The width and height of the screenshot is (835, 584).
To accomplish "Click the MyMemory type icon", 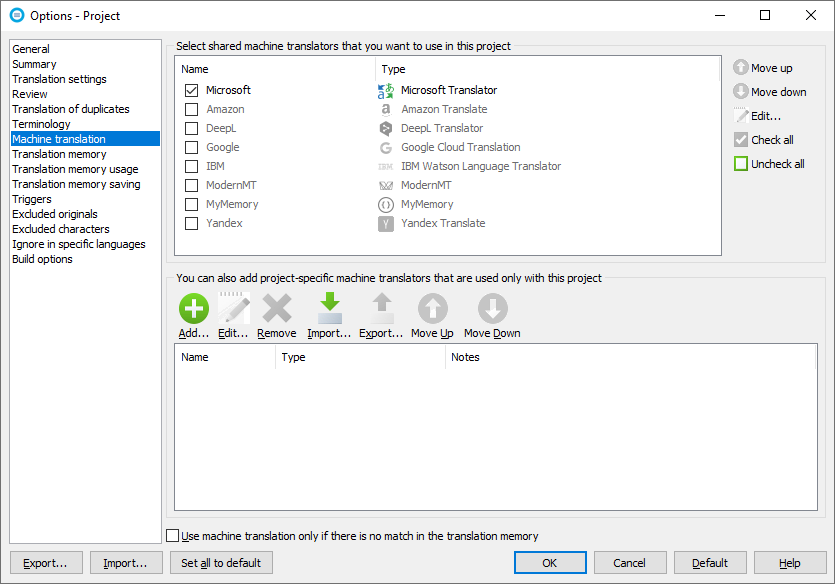I will point(386,204).
